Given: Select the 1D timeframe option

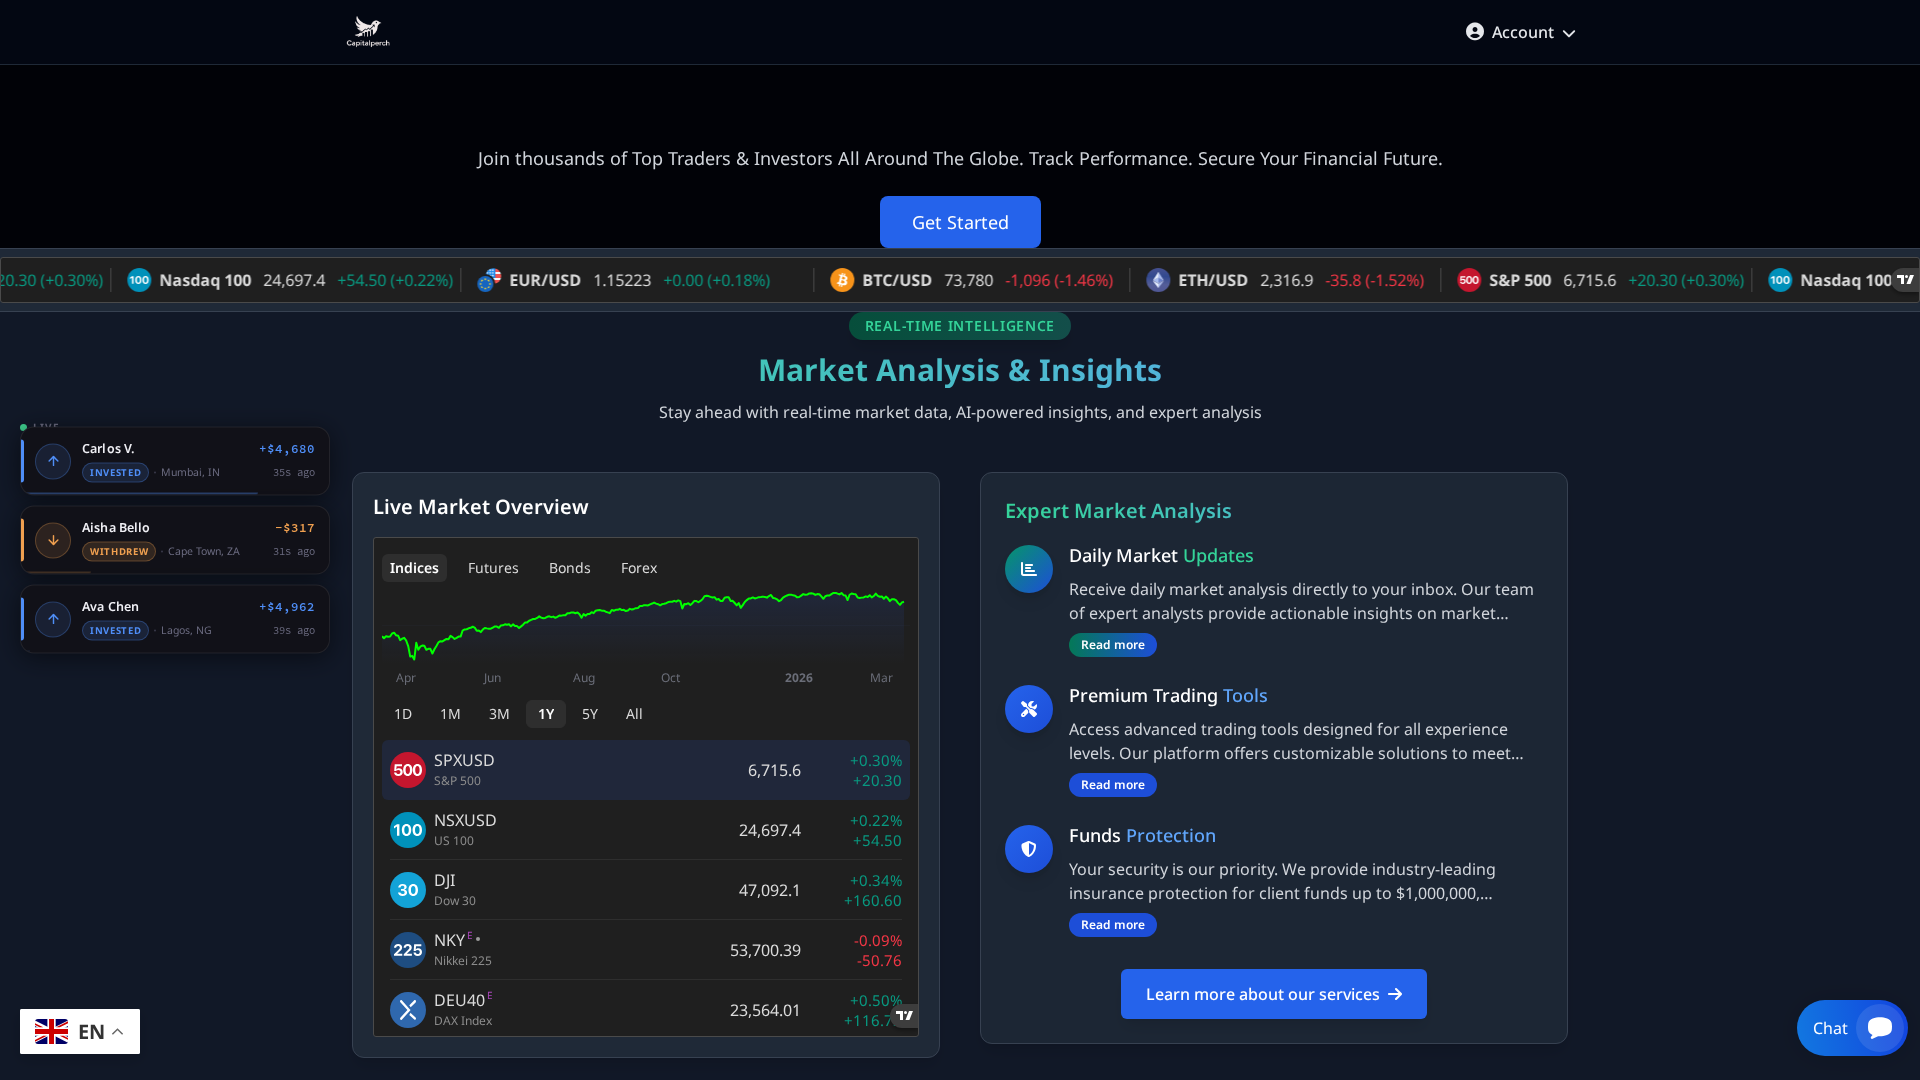Looking at the screenshot, I should 403,714.
